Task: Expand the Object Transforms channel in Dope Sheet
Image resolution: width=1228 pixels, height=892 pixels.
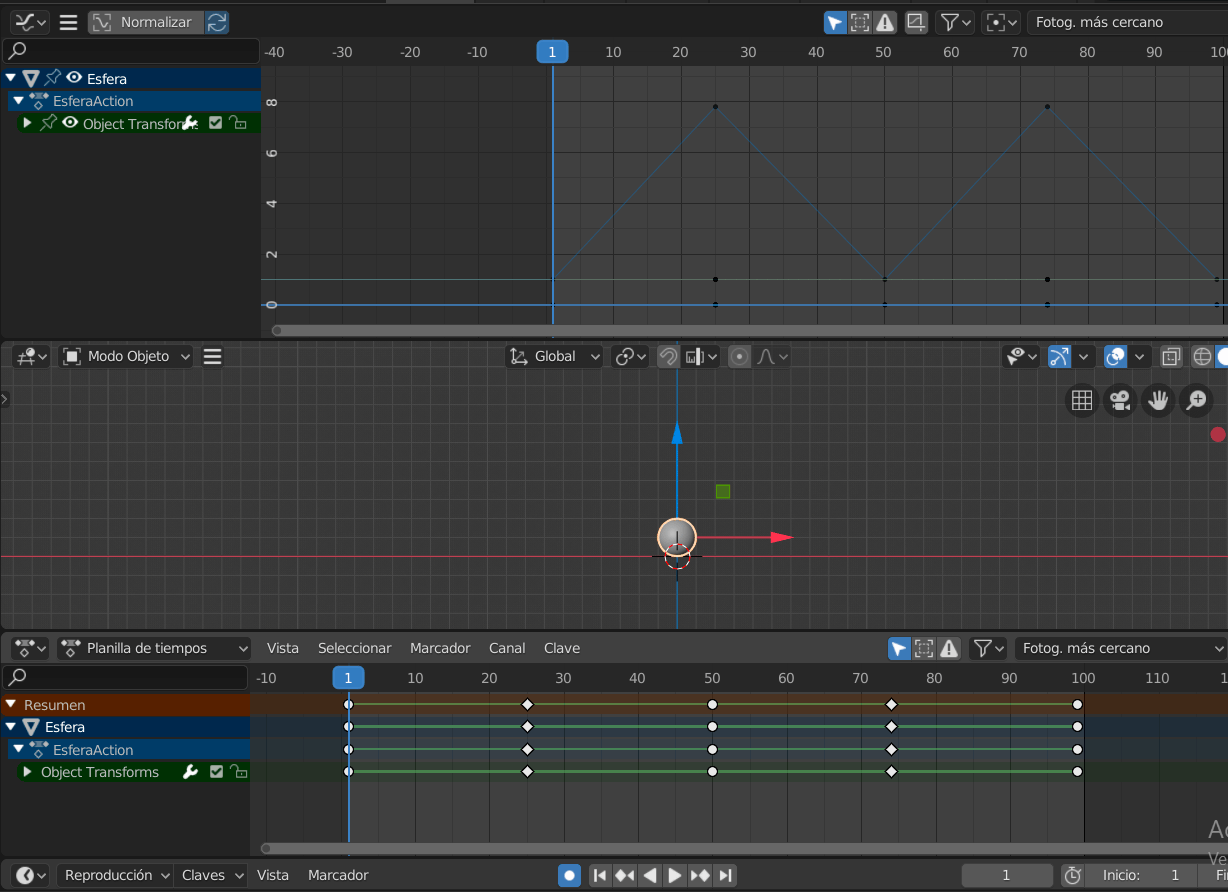Action: (27, 771)
